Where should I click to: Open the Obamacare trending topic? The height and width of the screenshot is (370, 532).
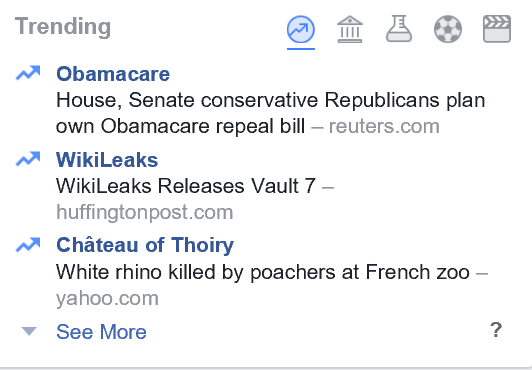[x=113, y=74]
